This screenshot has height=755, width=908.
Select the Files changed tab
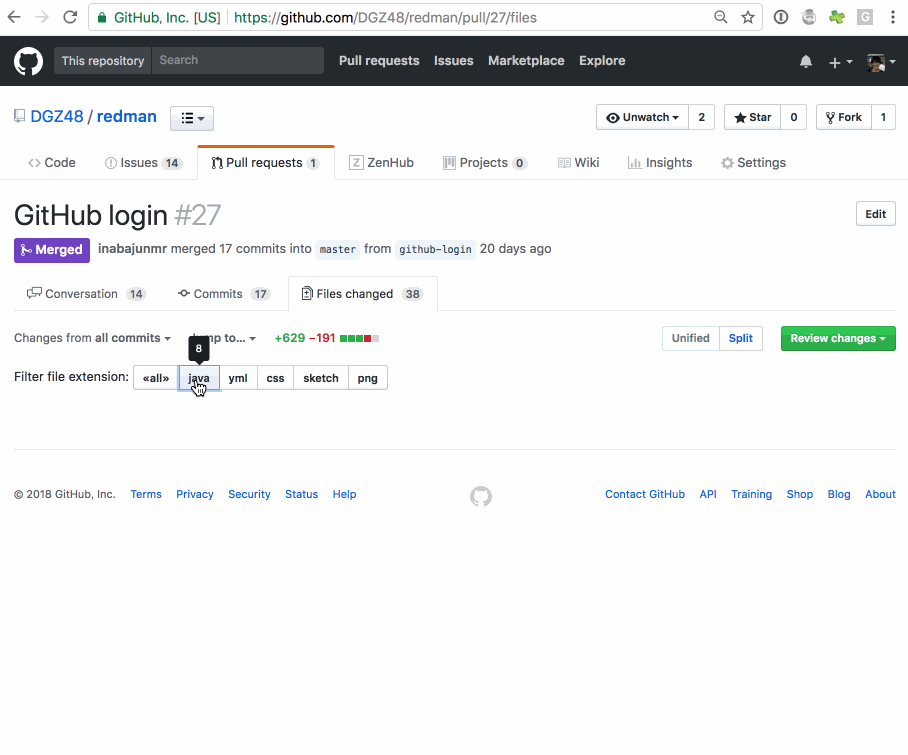point(363,294)
